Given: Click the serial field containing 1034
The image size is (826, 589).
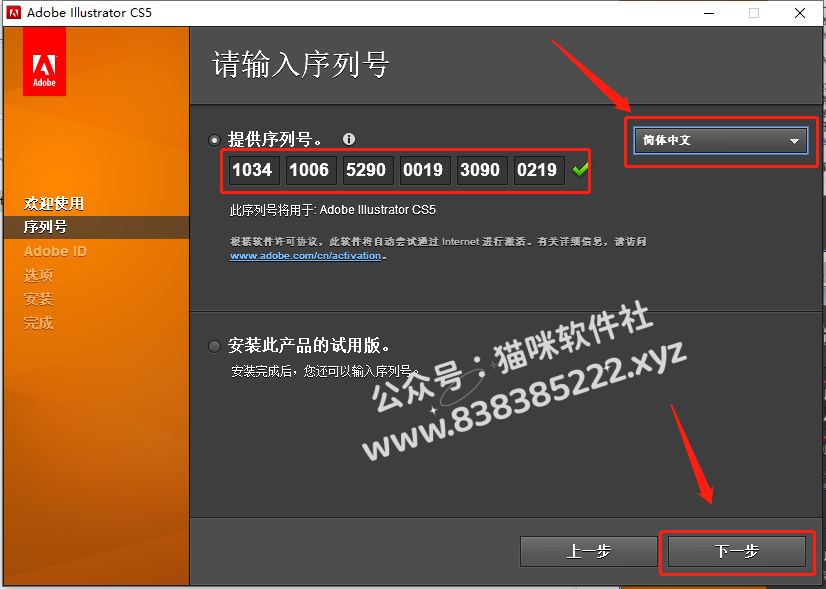Looking at the screenshot, I should click(x=252, y=170).
